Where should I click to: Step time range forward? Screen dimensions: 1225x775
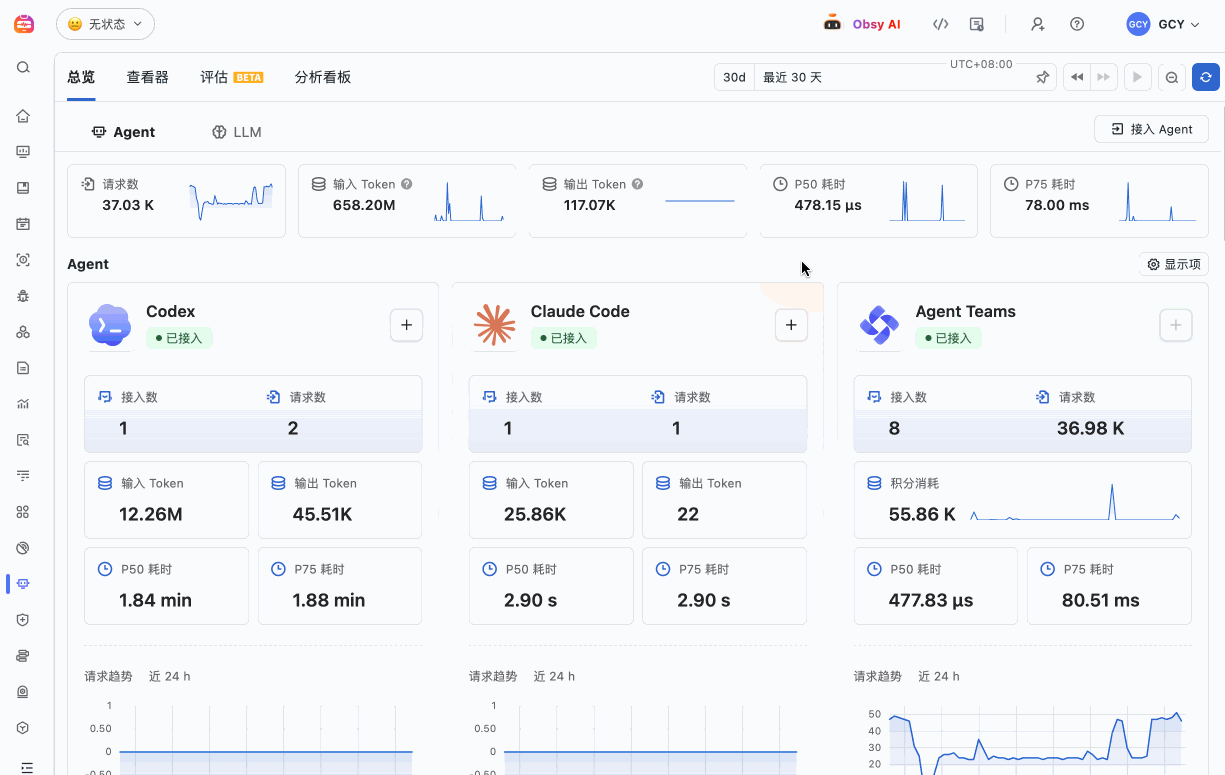click(1103, 77)
